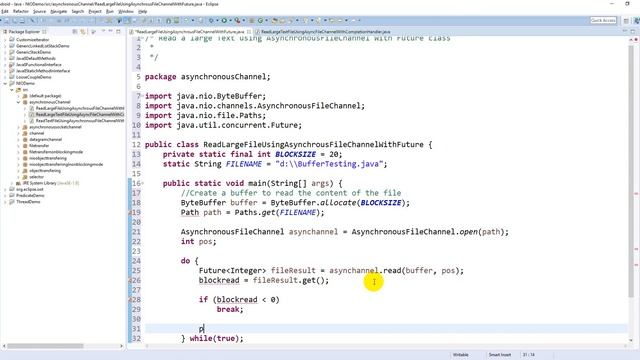Open the Navigate menu
This screenshot has height=360, width=640.
click(x=58, y=11)
